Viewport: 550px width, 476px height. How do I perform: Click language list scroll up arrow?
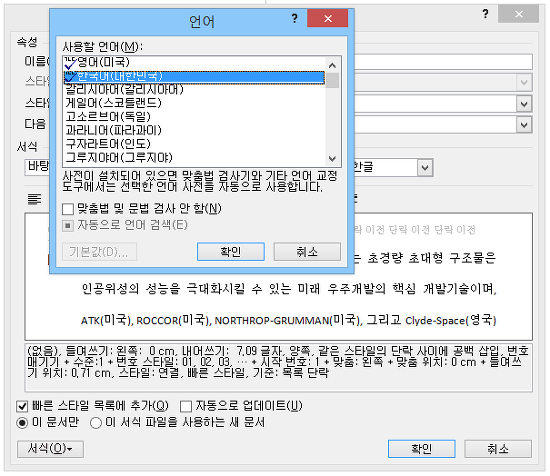332,65
